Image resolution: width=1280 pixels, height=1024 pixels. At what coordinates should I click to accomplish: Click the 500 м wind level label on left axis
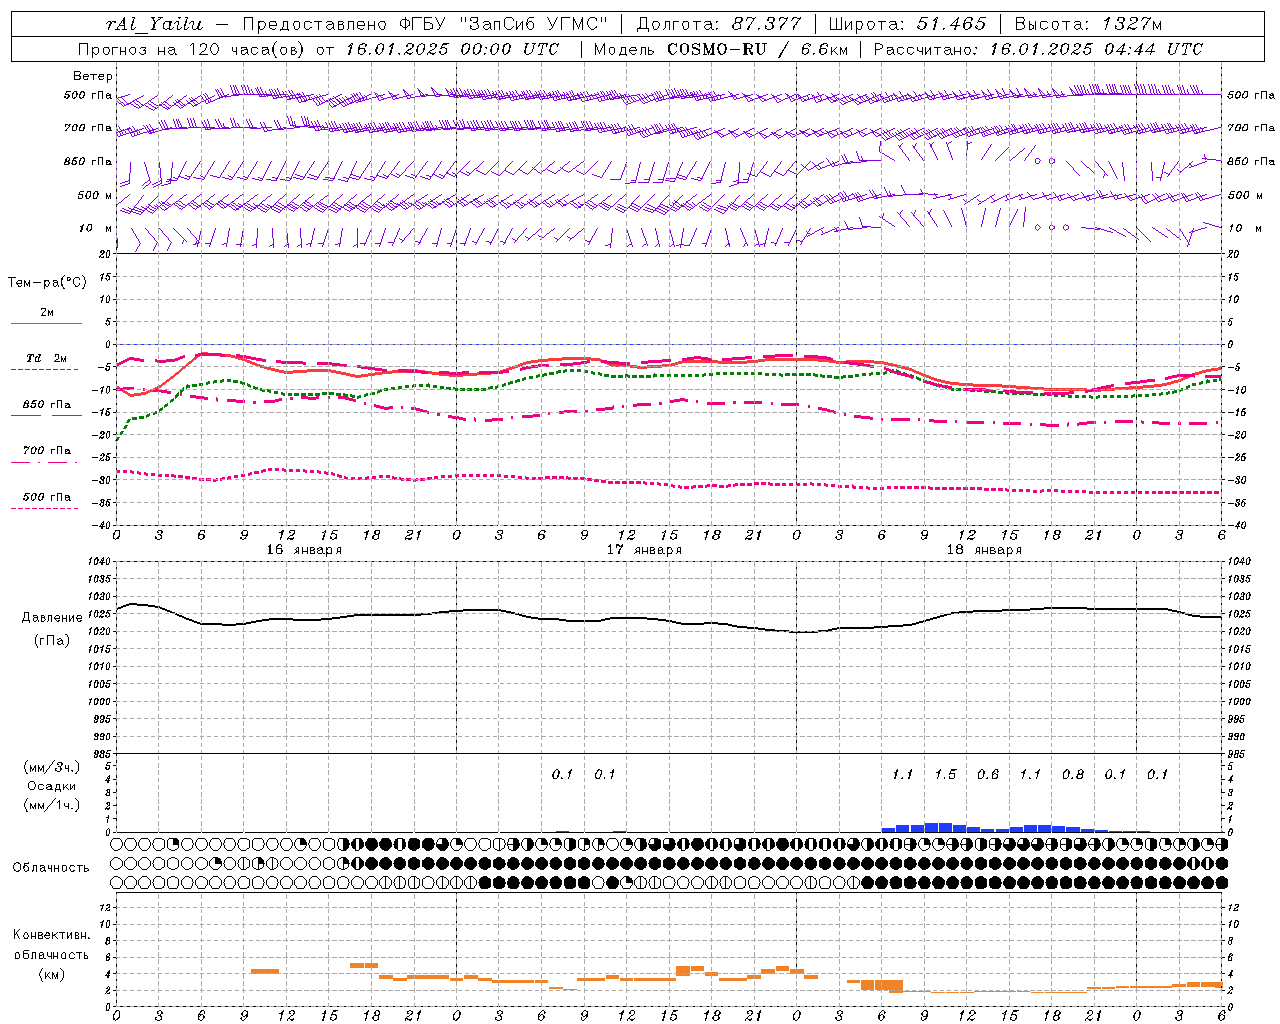(x=95, y=195)
